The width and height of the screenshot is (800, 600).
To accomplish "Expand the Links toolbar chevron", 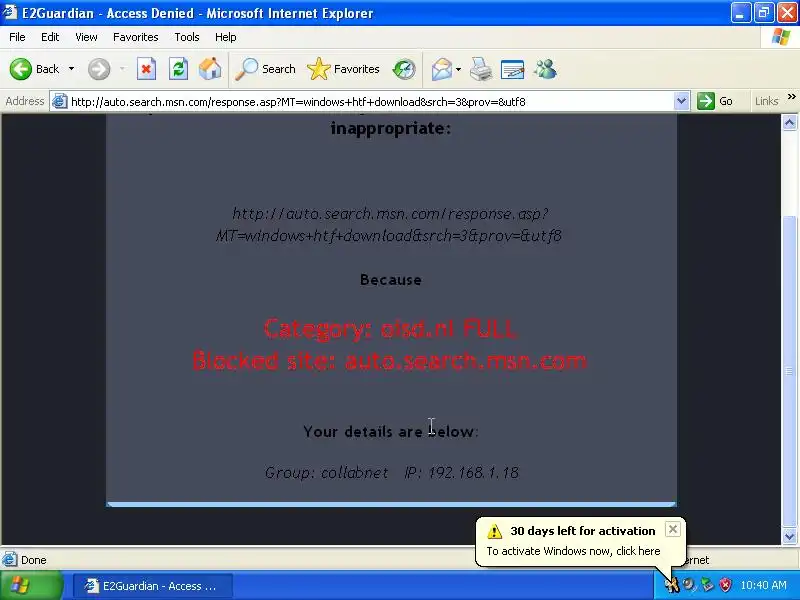I will coord(791,97).
